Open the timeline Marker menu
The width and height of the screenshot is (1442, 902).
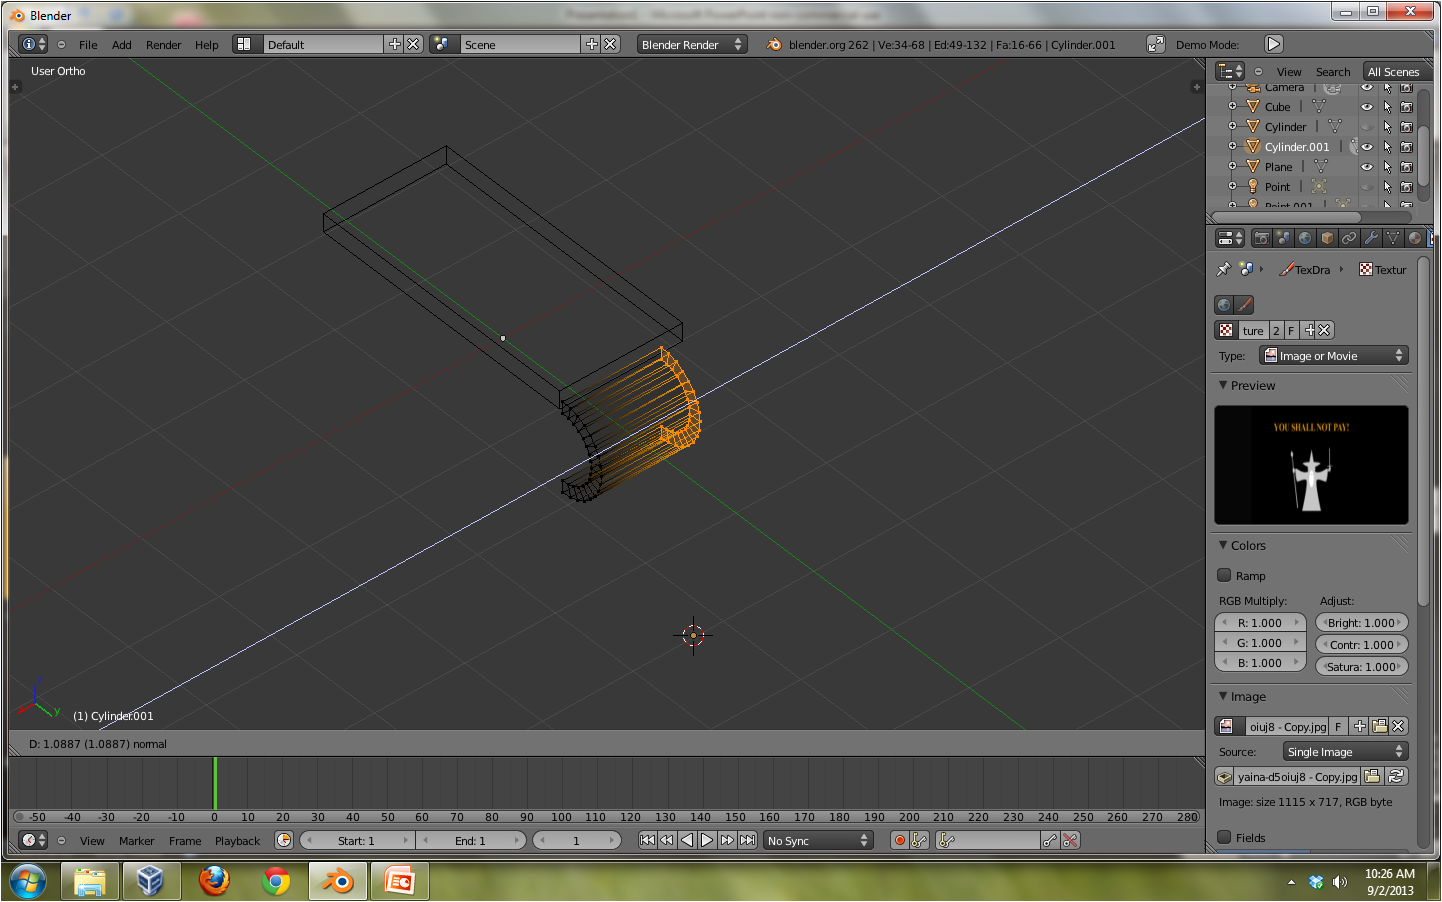pos(137,841)
